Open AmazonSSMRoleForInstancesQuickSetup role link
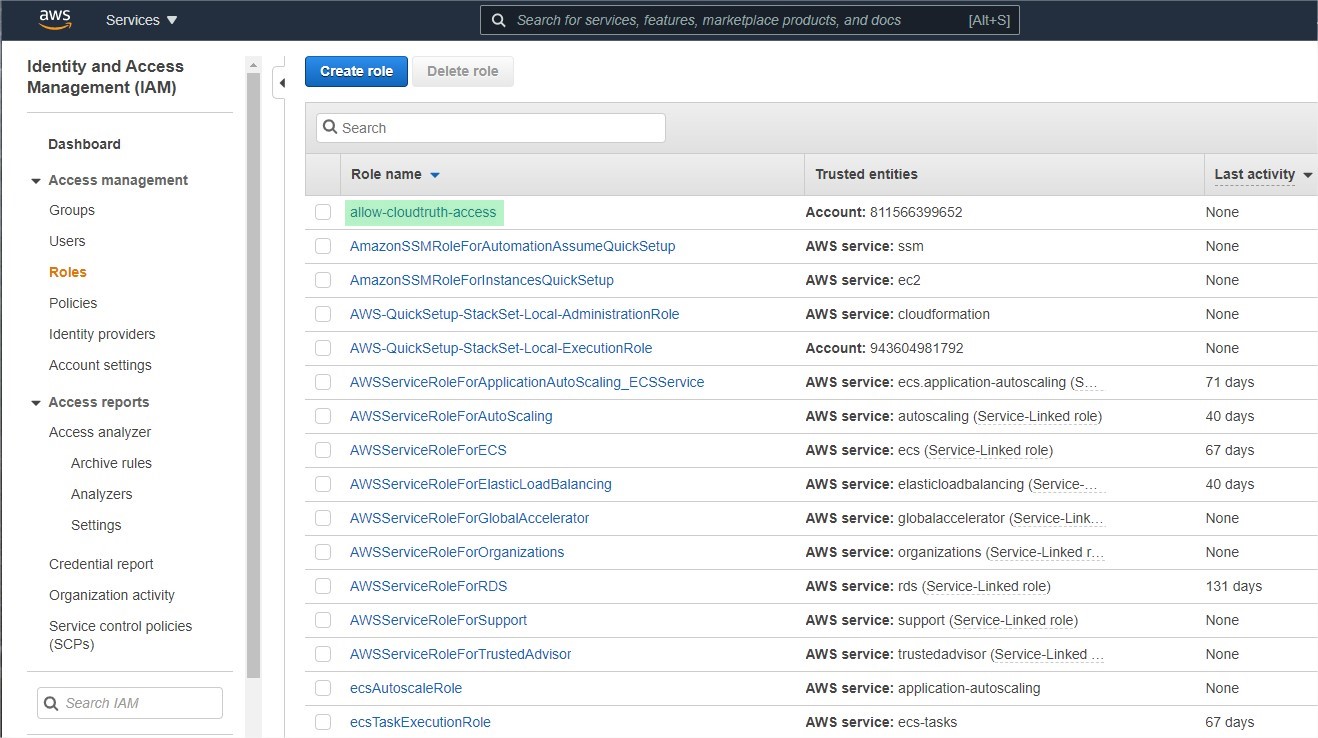 [x=482, y=280]
